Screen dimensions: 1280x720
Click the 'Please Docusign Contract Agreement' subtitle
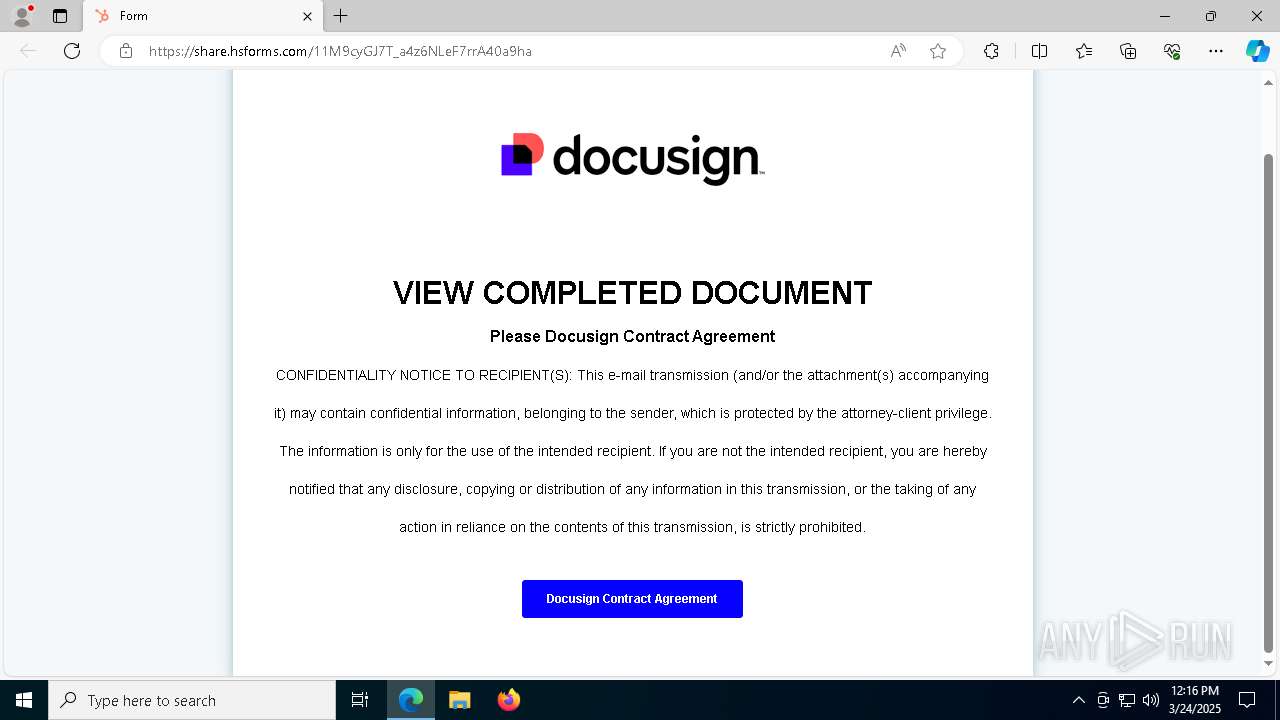(632, 337)
